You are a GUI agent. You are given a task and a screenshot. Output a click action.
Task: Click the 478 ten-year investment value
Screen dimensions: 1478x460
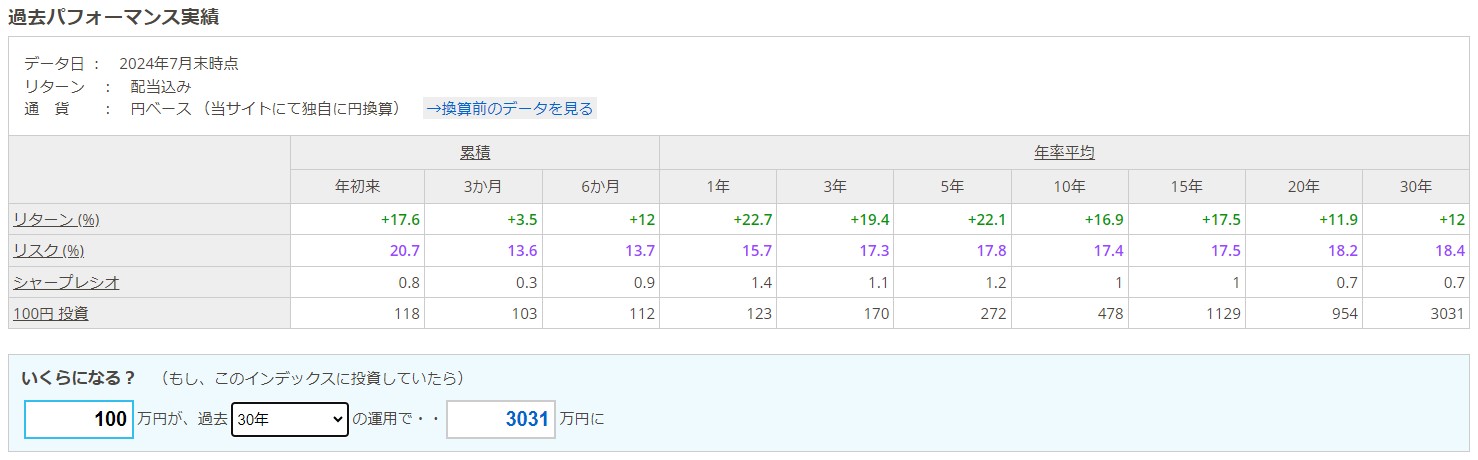click(x=1111, y=314)
